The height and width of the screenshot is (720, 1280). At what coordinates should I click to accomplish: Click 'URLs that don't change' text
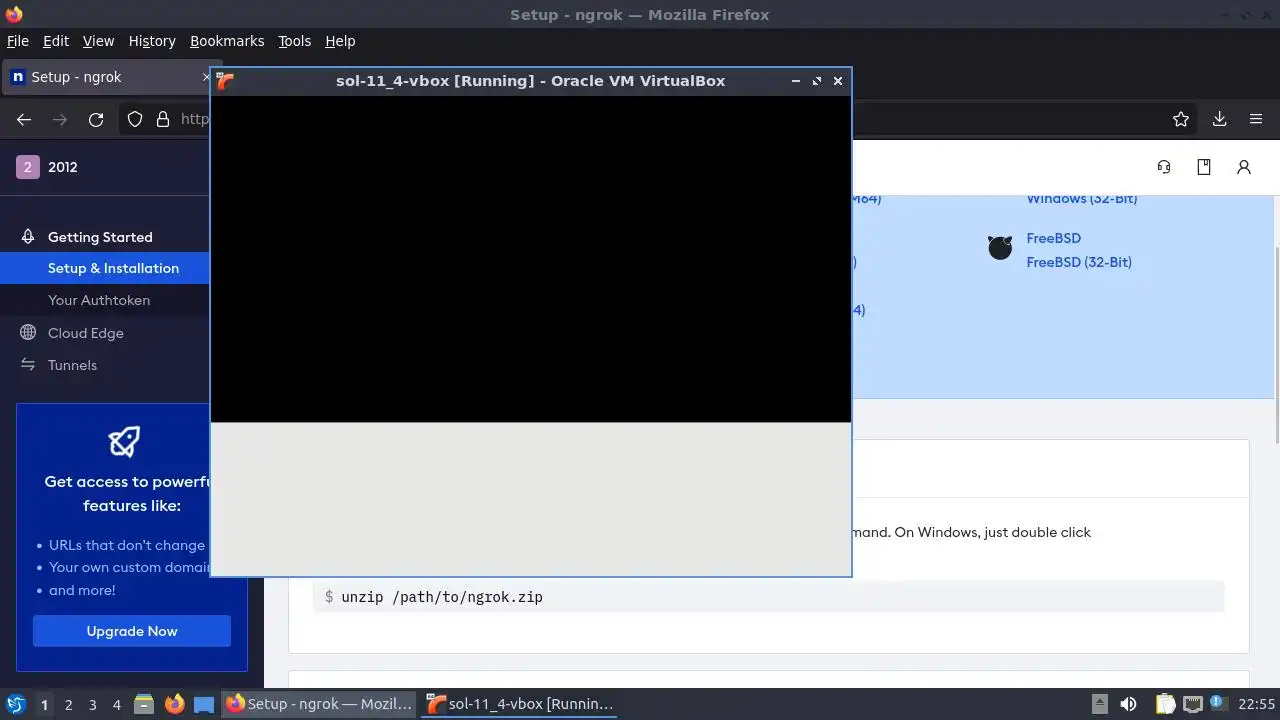point(127,545)
